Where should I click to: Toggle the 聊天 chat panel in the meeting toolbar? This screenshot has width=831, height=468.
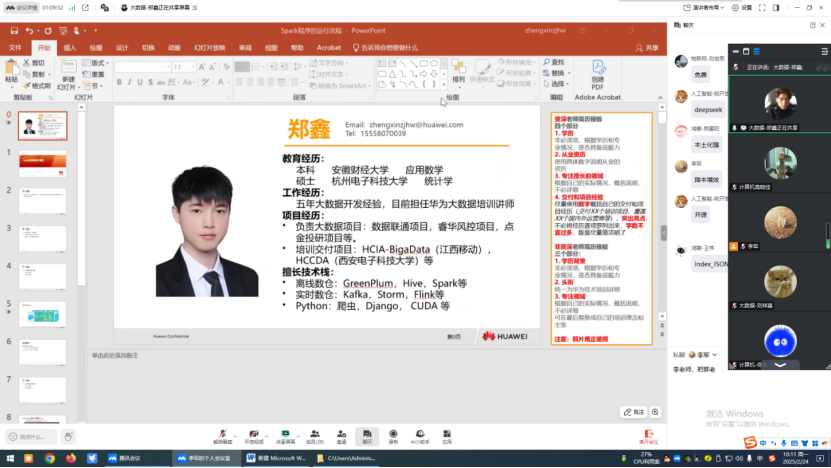coord(367,432)
